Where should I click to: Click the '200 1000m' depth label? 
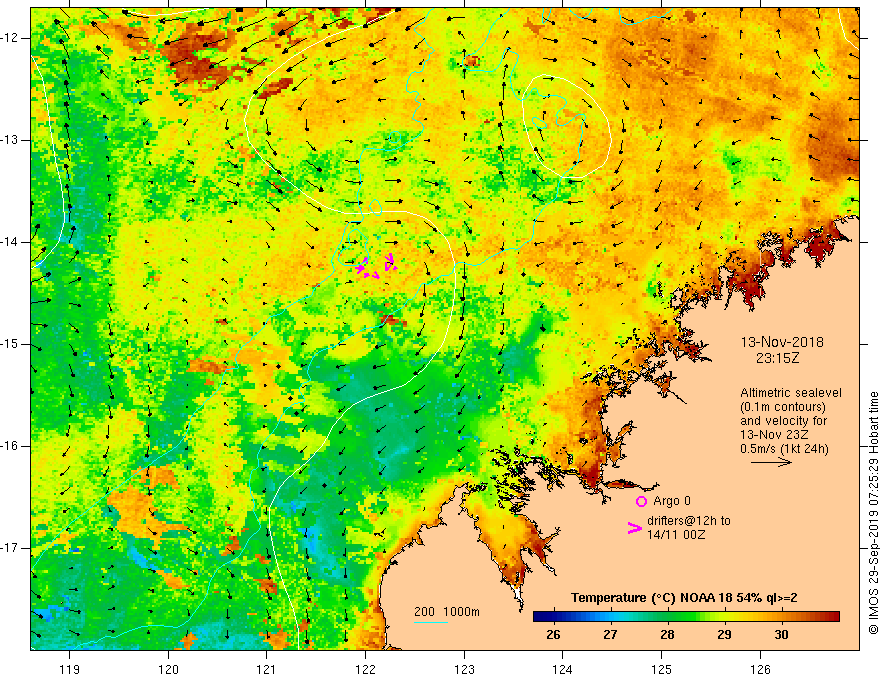[447, 612]
